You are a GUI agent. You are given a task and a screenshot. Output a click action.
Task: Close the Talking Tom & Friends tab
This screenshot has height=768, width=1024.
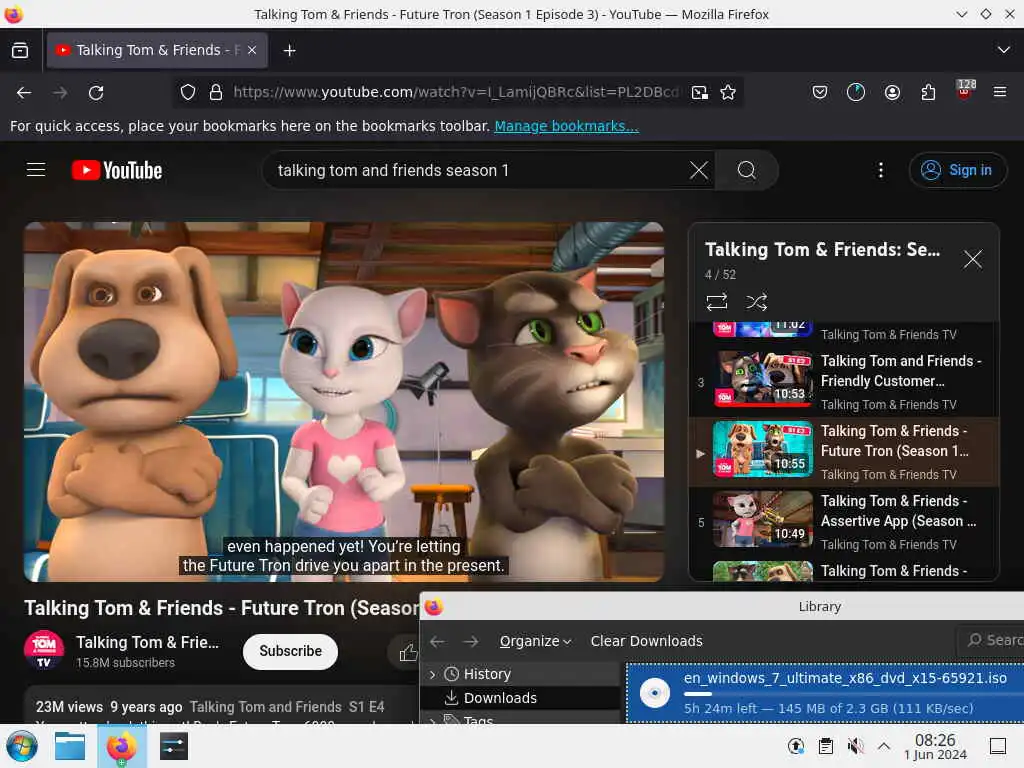[x=252, y=50]
